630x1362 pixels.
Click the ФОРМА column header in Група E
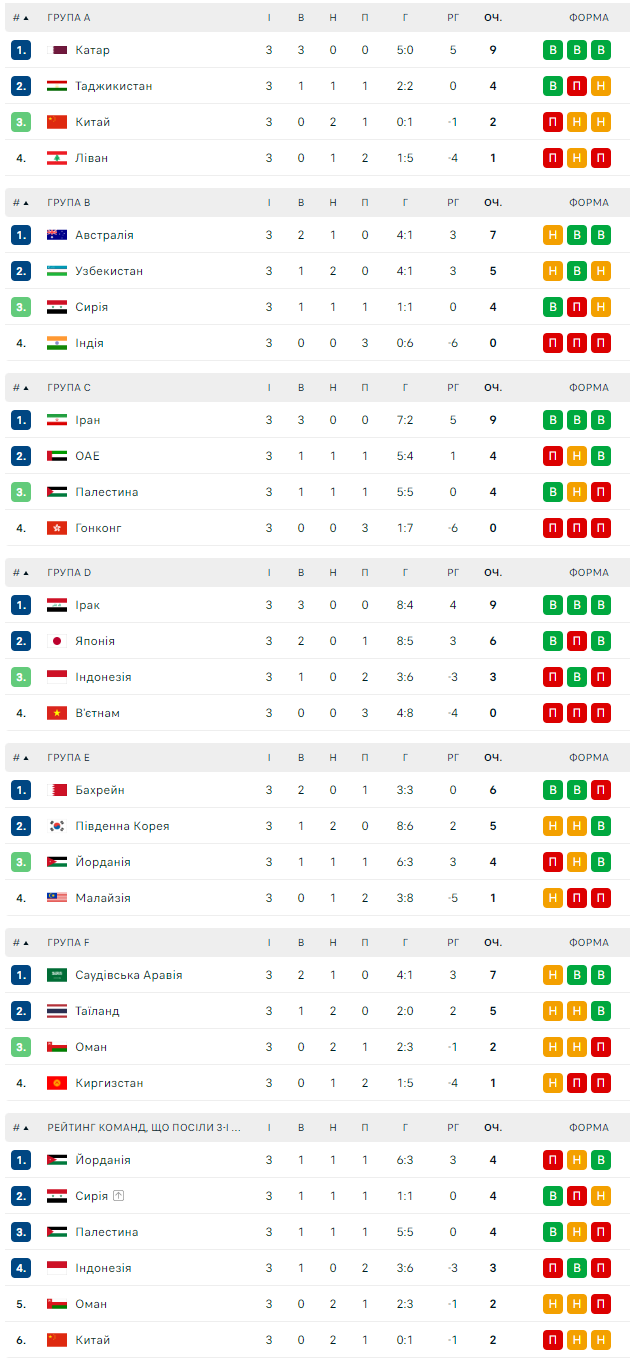589,758
